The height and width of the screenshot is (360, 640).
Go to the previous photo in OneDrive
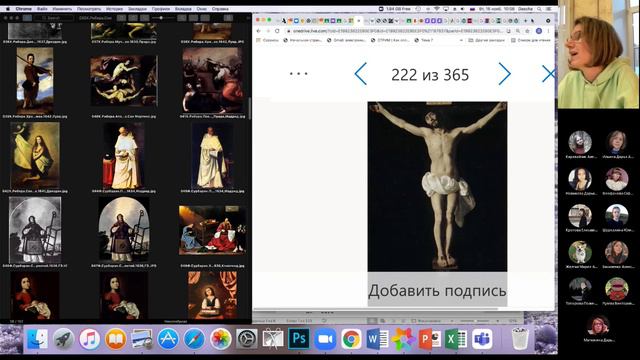pyautogui.click(x=361, y=74)
